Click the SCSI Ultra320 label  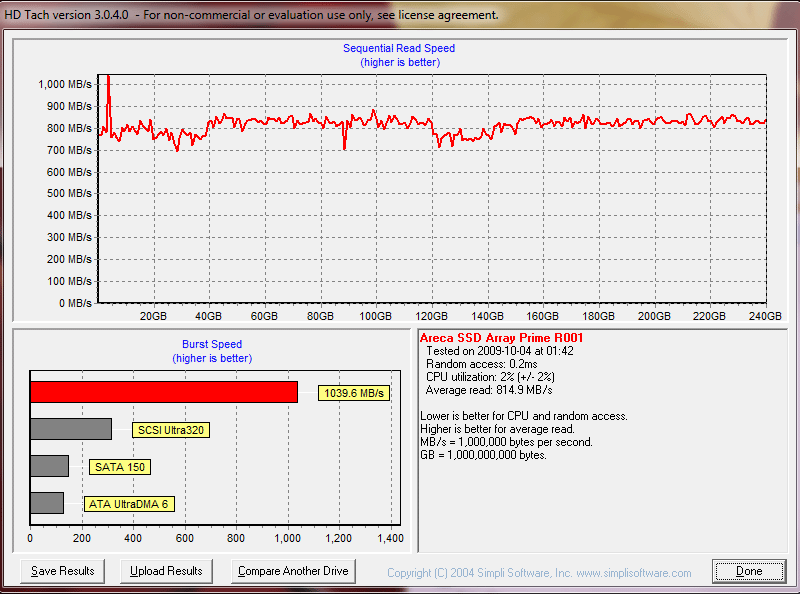click(171, 430)
